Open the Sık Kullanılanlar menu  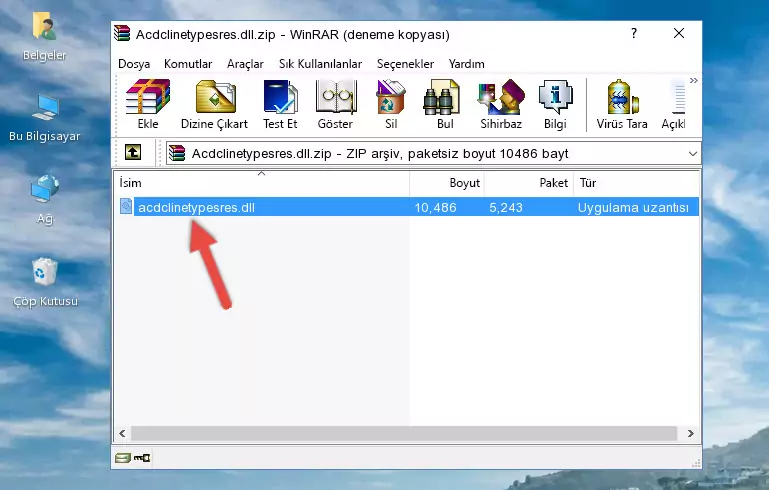(320, 64)
